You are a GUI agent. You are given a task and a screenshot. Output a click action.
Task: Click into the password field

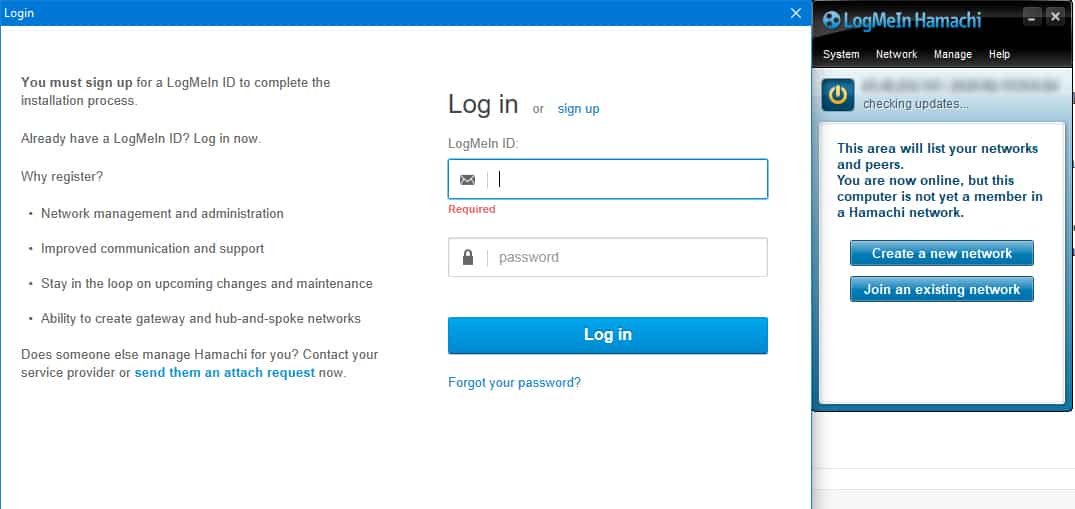click(630, 257)
